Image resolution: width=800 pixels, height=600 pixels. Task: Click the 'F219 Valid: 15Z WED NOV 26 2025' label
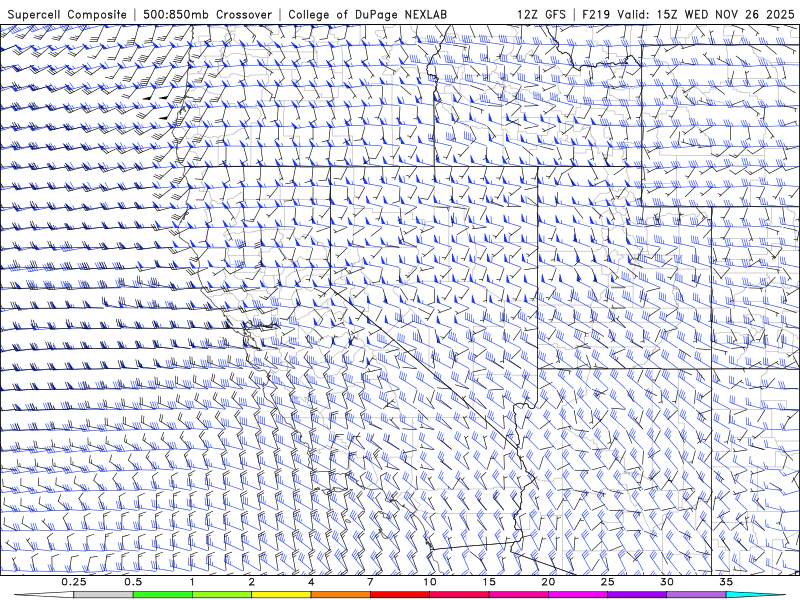[689, 14]
